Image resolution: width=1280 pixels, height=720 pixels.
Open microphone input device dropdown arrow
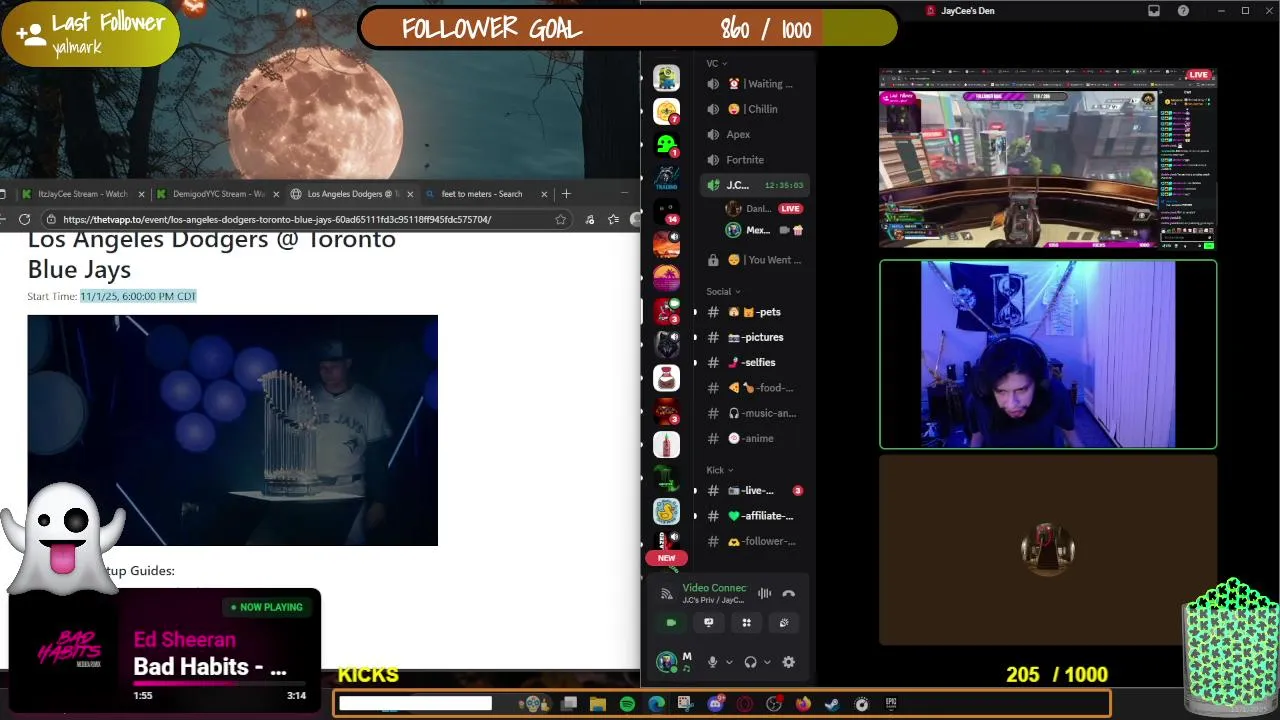coord(729,662)
